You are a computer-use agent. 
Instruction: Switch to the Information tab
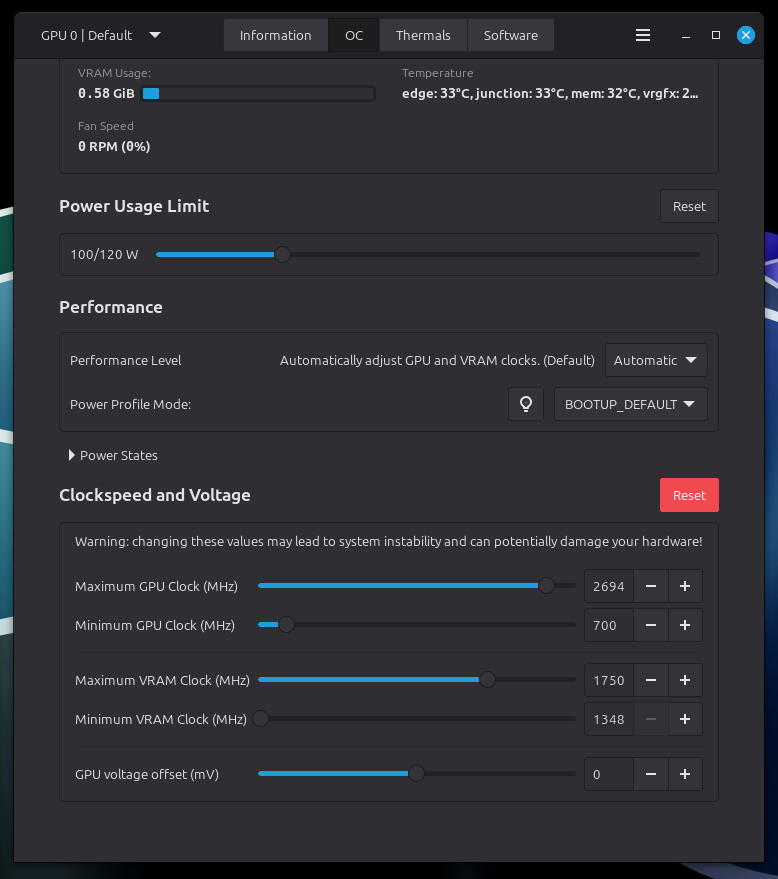[276, 35]
